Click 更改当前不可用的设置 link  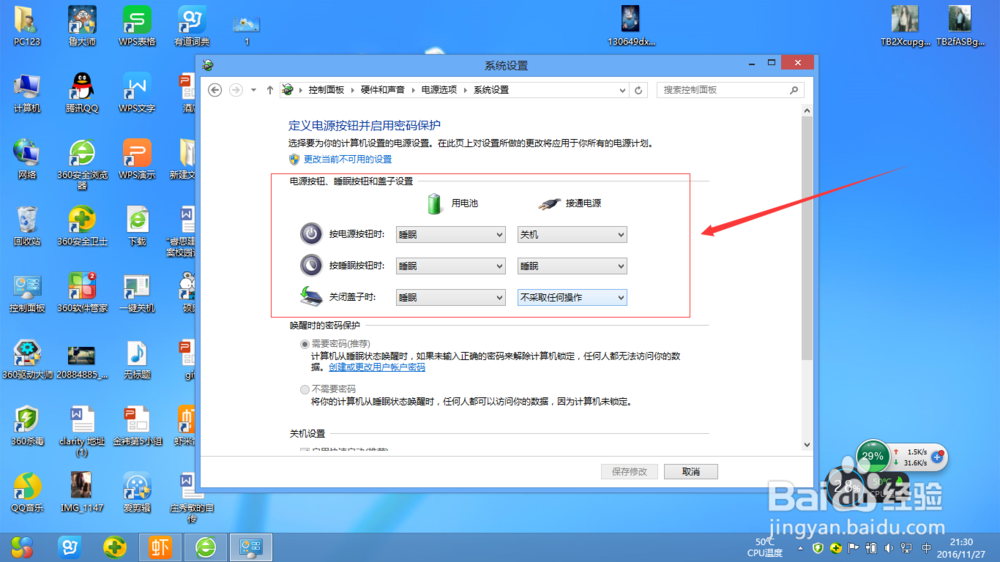click(347, 159)
